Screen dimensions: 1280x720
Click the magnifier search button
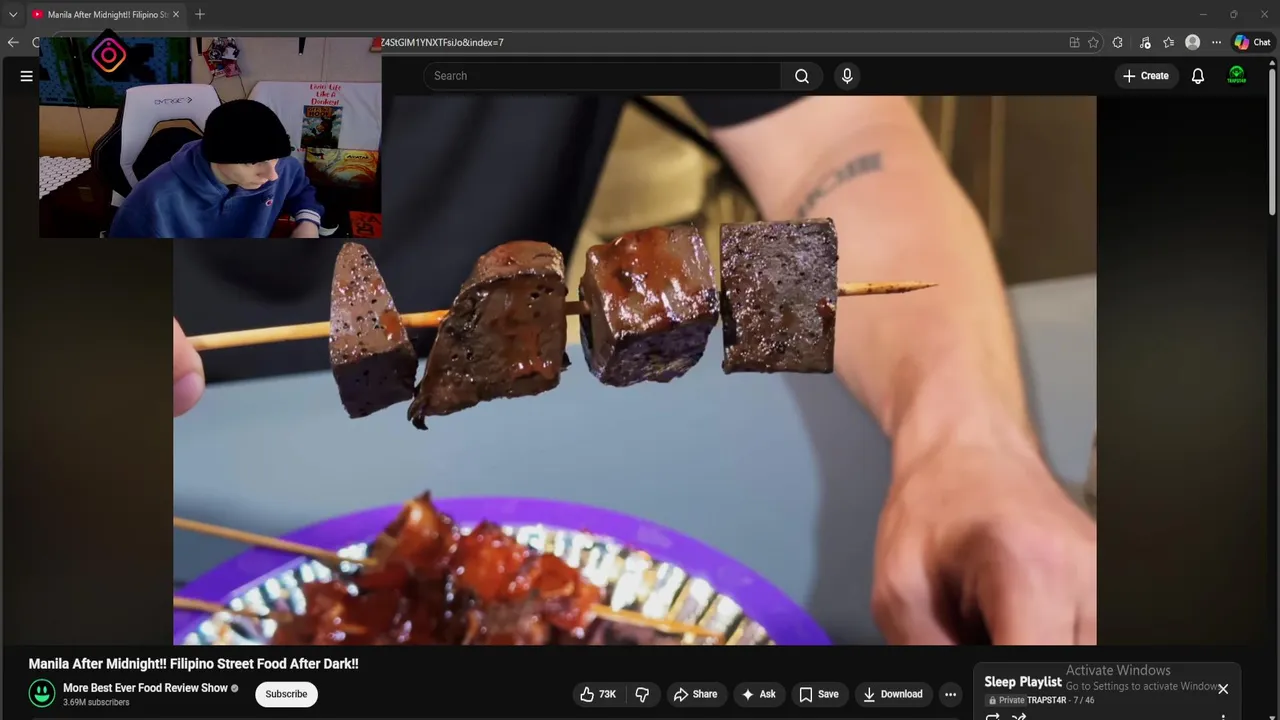[802, 76]
